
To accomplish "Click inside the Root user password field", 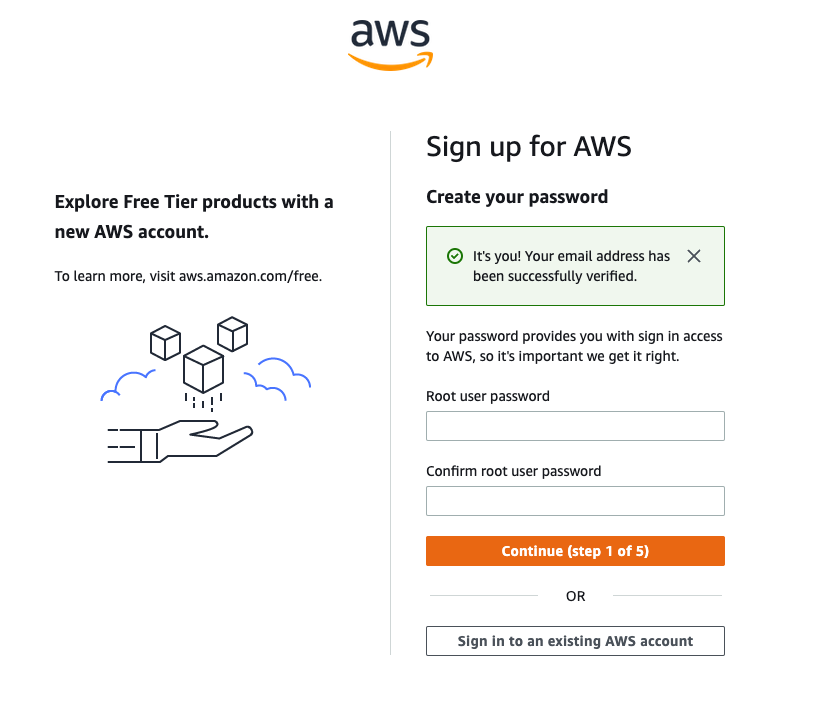I will coord(575,425).
